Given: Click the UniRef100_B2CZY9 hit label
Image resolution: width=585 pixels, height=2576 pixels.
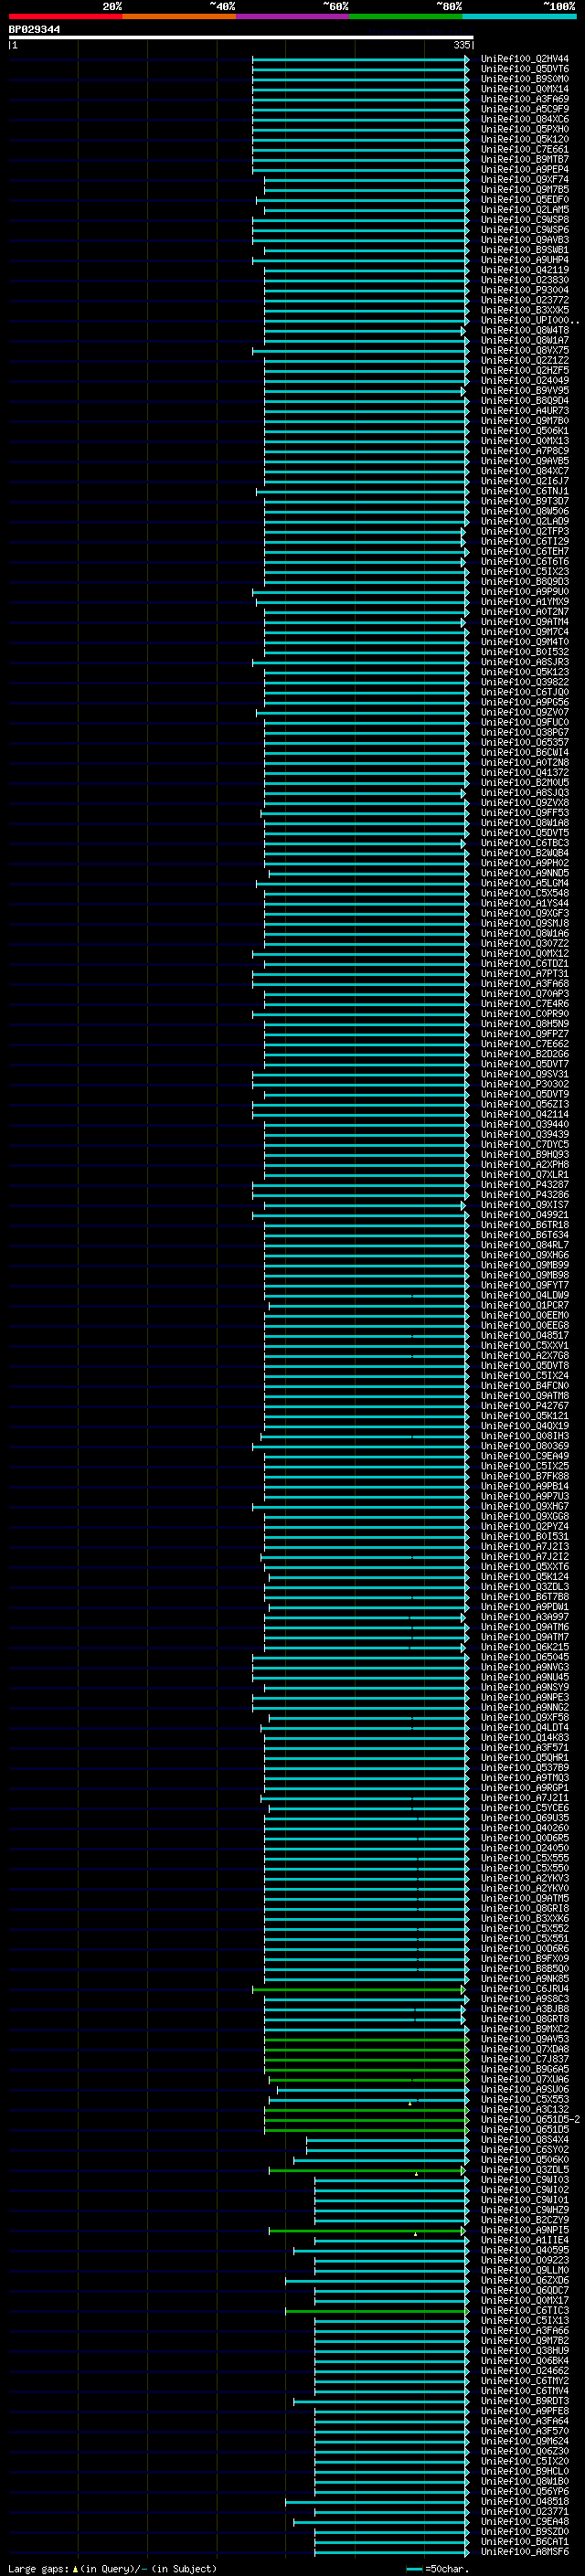Looking at the screenshot, I should pyautogui.click(x=525, y=2221).
